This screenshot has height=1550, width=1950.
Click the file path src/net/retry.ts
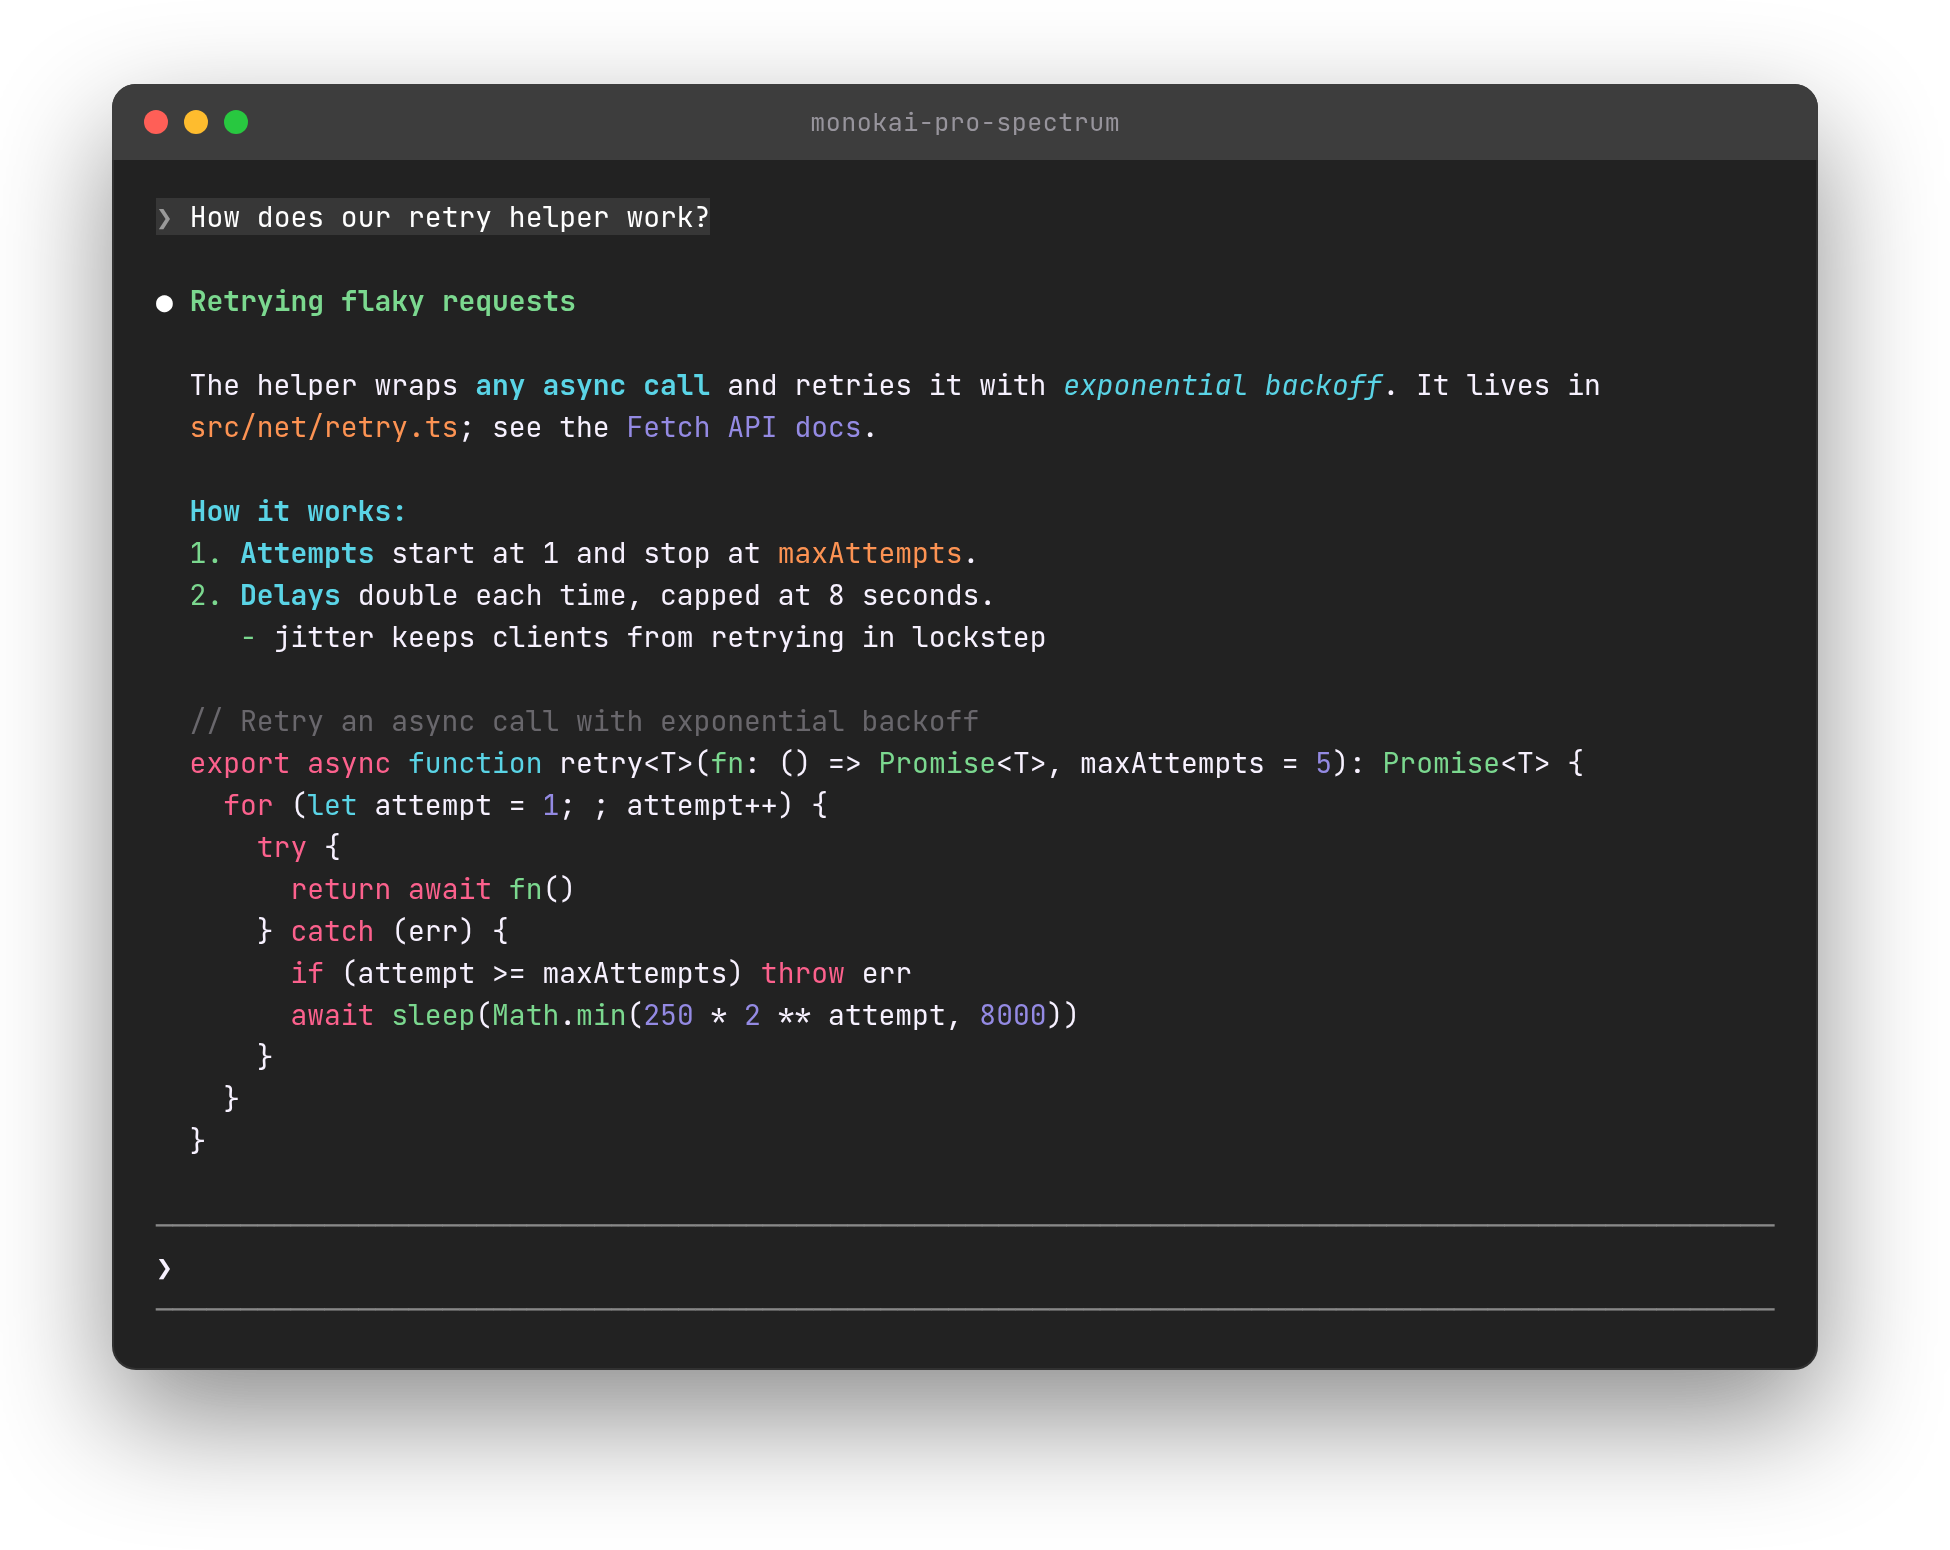click(x=324, y=428)
